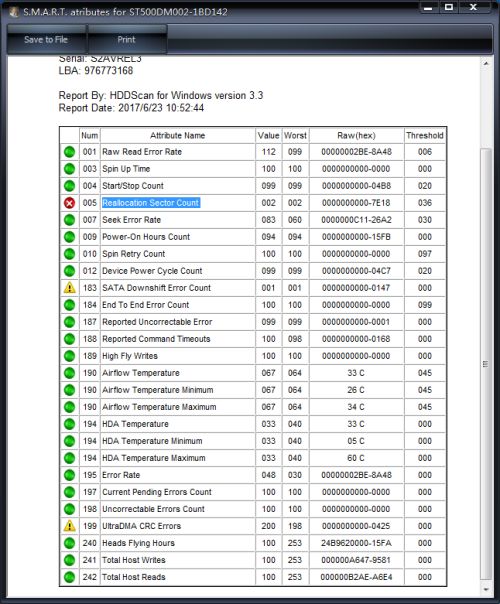The height and width of the screenshot is (604, 500).
Task: Click the green status icon for Spin Up Time
Action: tap(69, 169)
